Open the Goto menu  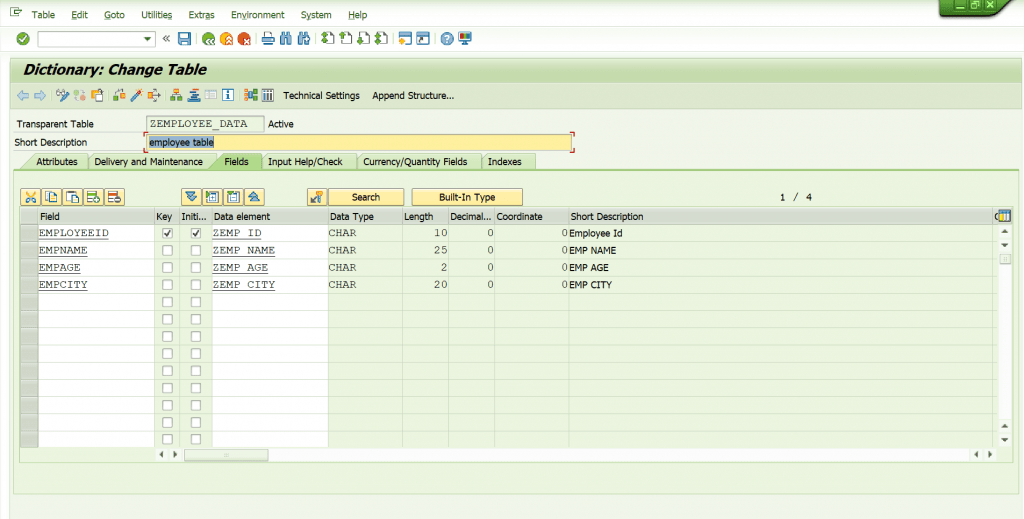pyautogui.click(x=114, y=14)
